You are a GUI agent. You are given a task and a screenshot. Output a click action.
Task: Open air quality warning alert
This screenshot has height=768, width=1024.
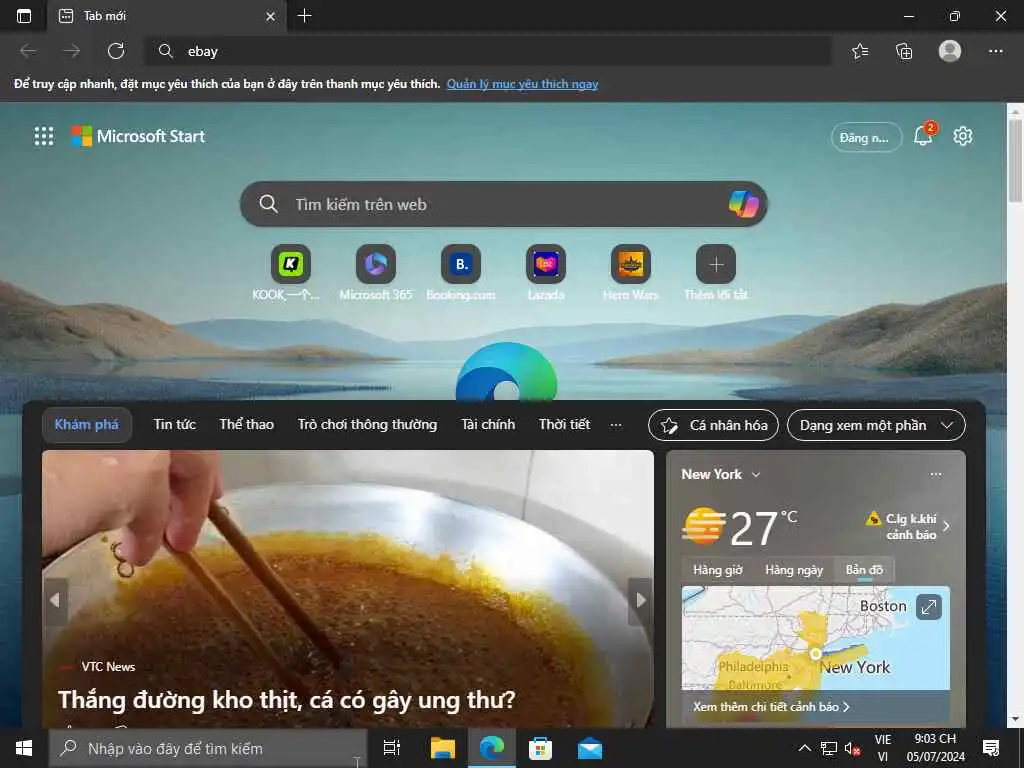(x=908, y=526)
